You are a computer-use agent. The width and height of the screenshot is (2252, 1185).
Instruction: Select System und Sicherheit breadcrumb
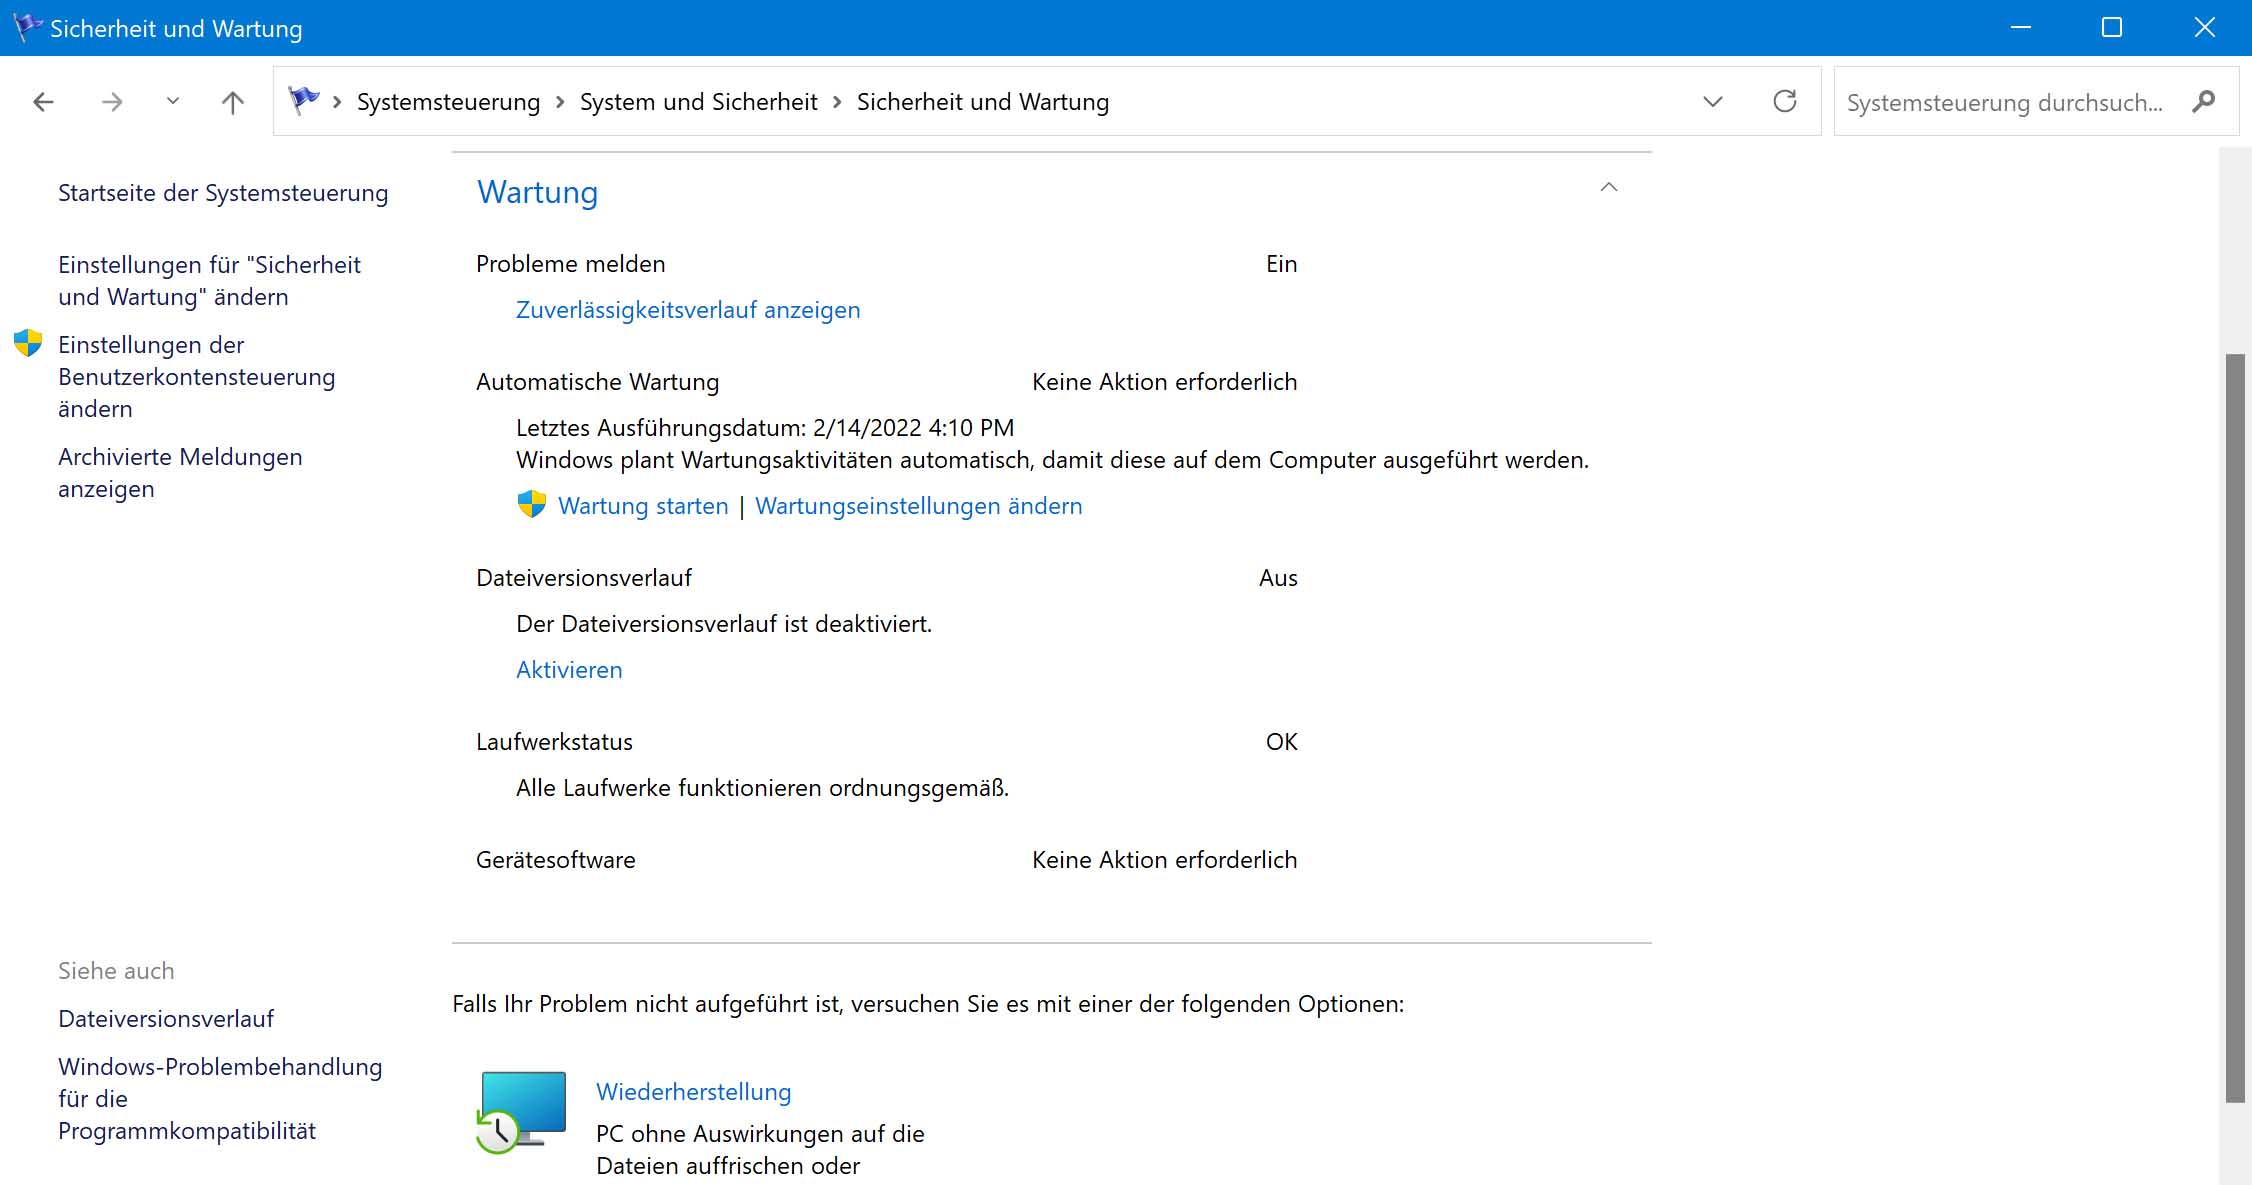(x=698, y=102)
